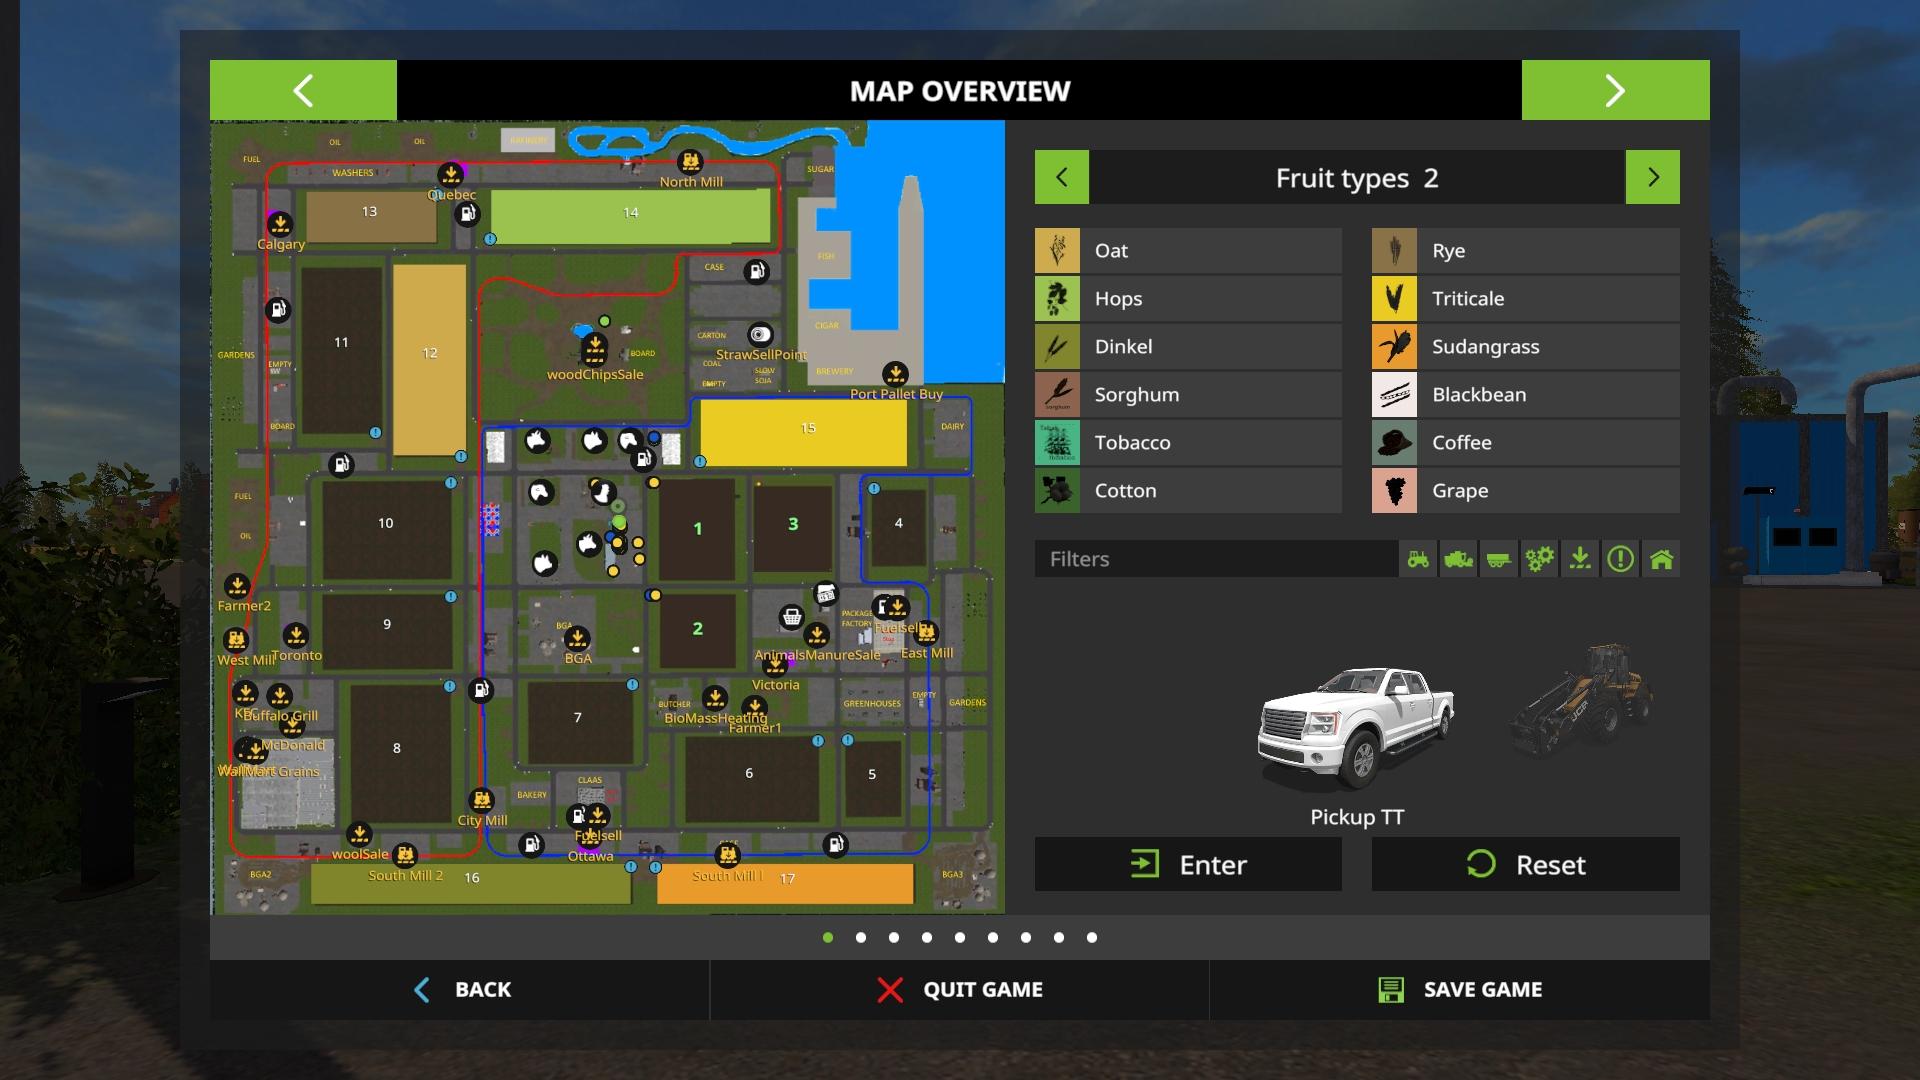Click the exclamation mark filter icon
1920x1080 pixels.
click(1620, 559)
